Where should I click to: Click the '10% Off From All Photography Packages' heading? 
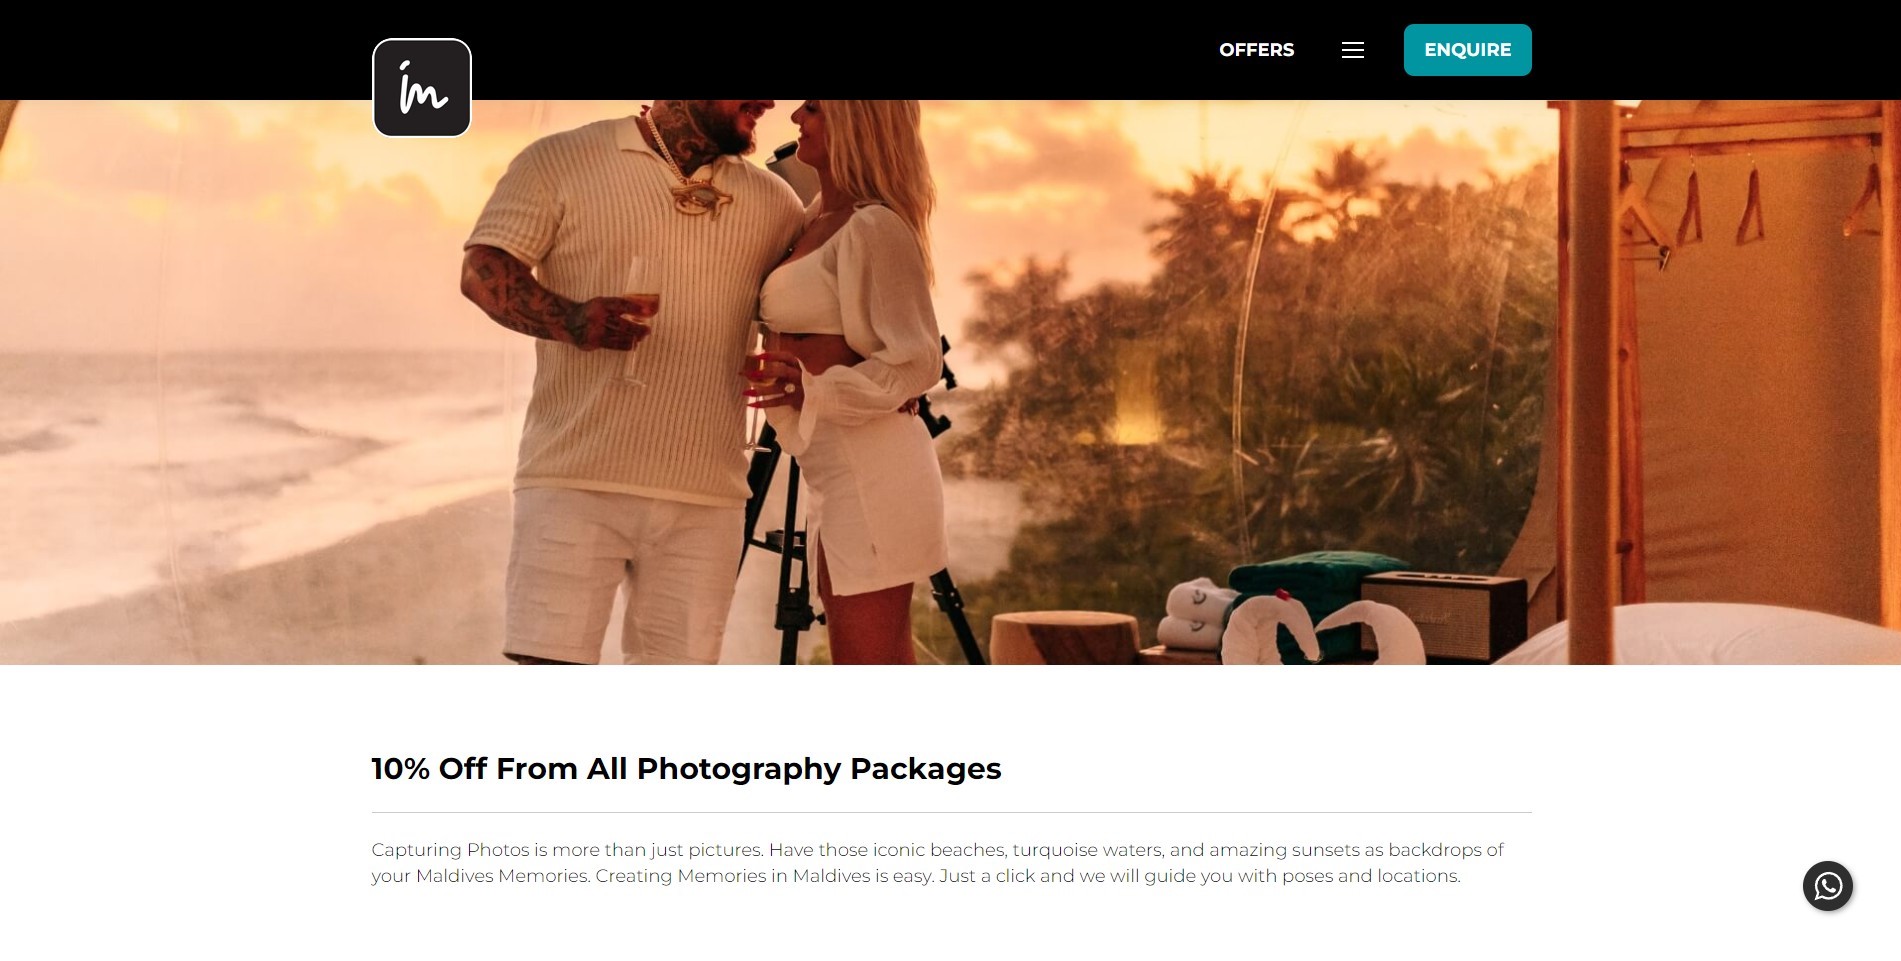click(x=686, y=769)
